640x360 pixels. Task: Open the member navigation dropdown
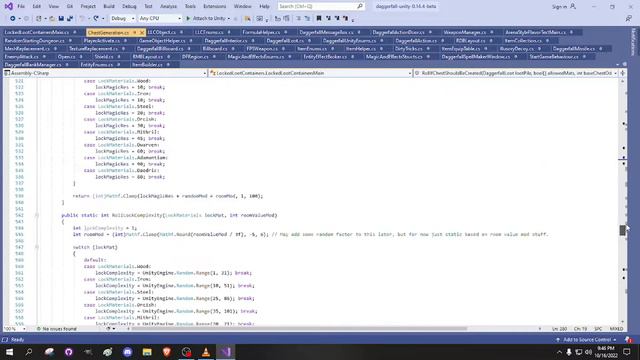click(516, 73)
